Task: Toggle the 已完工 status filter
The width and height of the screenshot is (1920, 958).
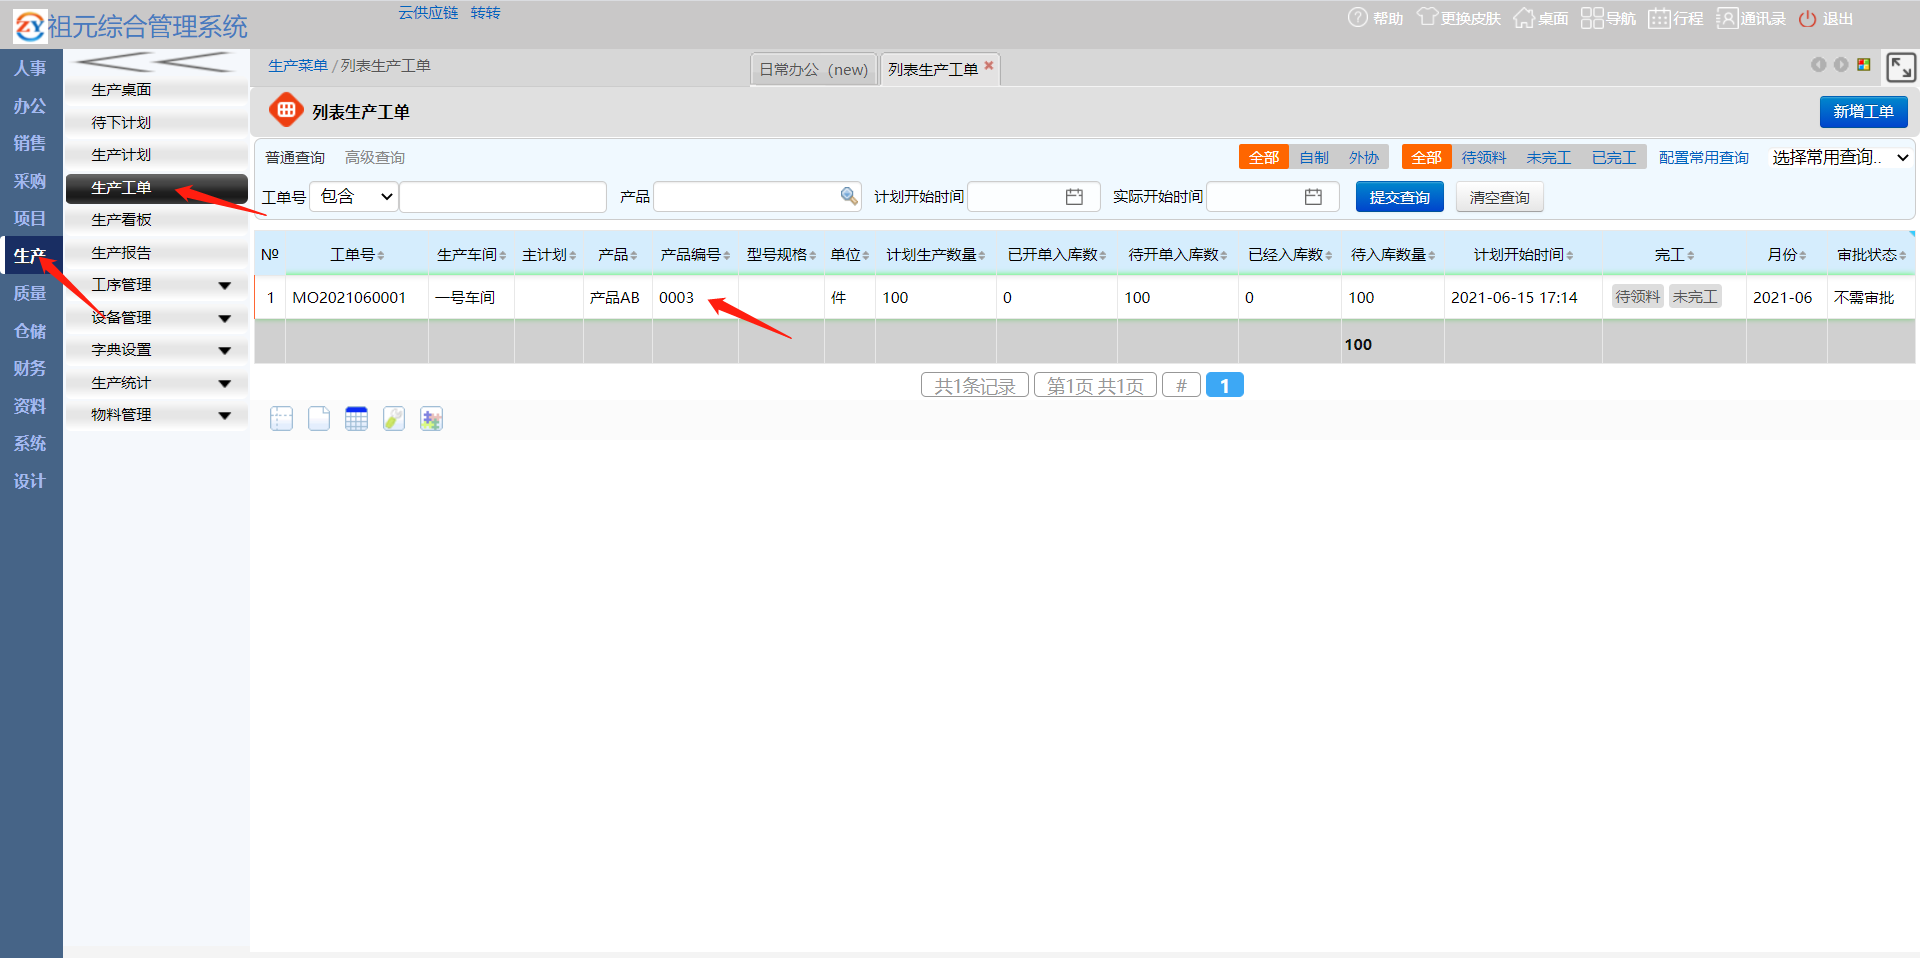Action: pos(1613,157)
